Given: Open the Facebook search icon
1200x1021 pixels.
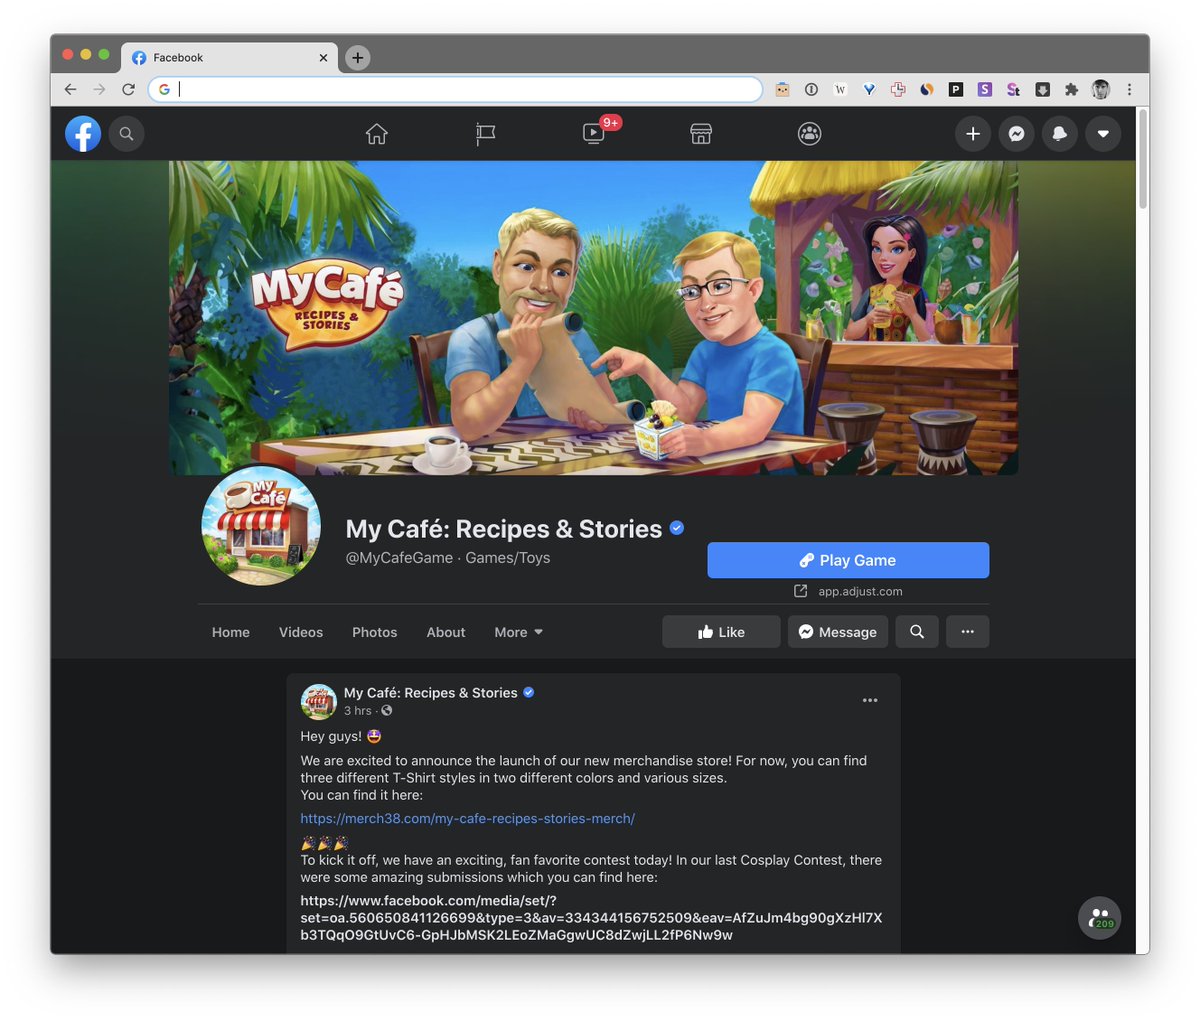Looking at the screenshot, I should click(x=126, y=133).
